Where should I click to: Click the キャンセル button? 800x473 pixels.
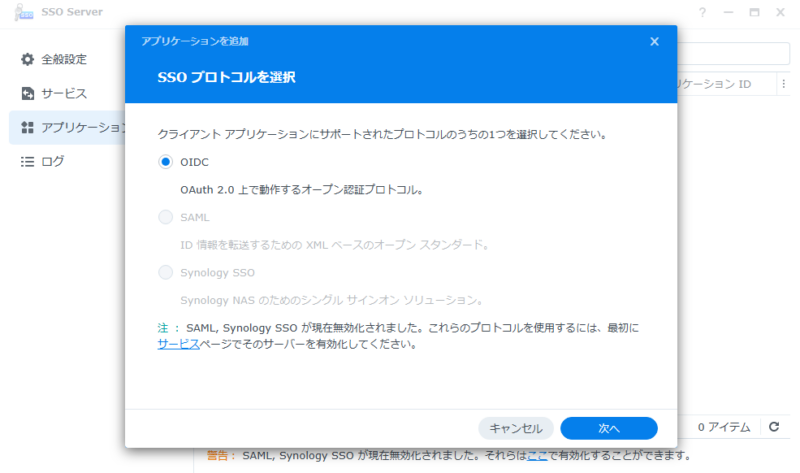516,428
